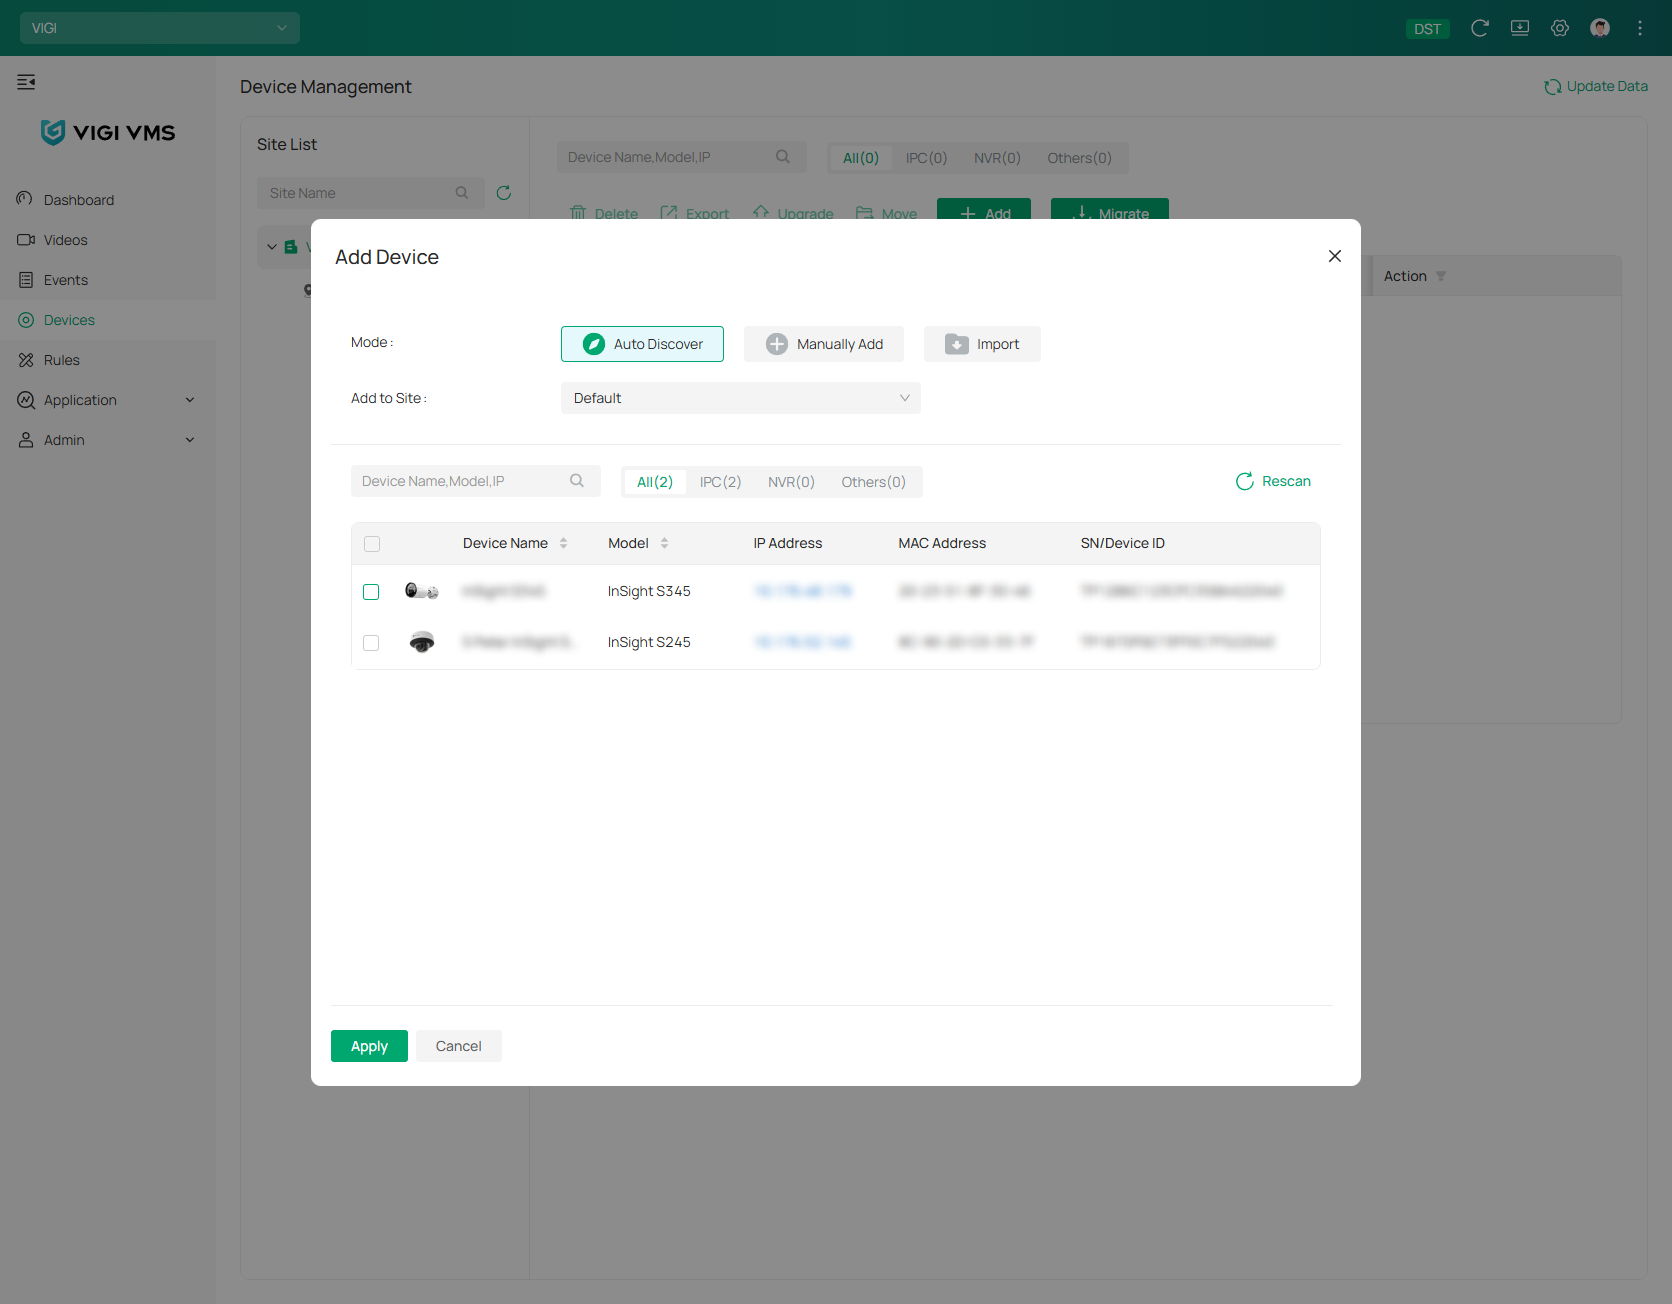Open the user avatar in header
The image size is (1672, 1304).
coord(1600,28)
